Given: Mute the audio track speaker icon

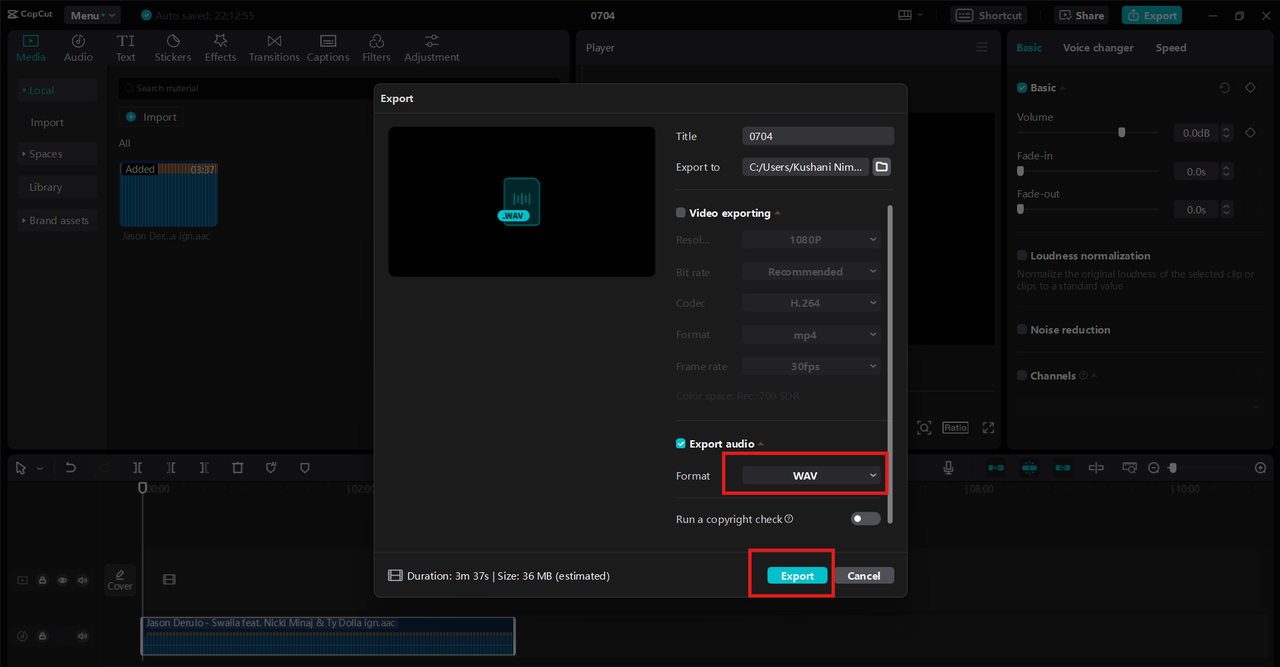Looking at the screenshot, I should coord(82,636).
